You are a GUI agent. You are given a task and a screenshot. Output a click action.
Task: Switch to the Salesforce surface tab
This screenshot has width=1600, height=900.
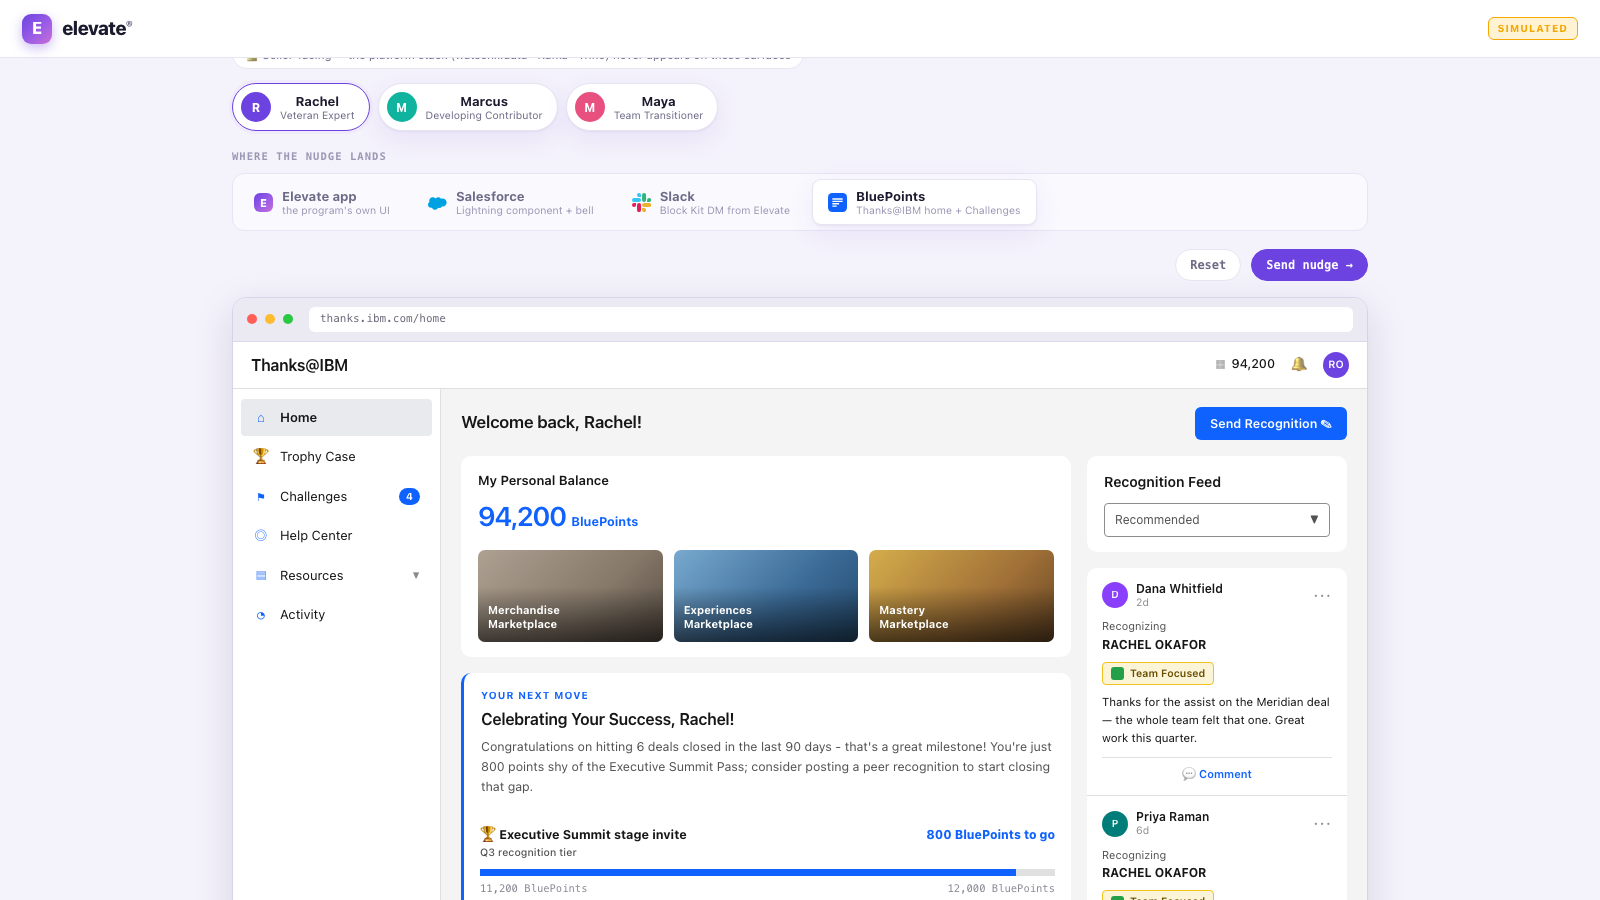pos(511,203)
